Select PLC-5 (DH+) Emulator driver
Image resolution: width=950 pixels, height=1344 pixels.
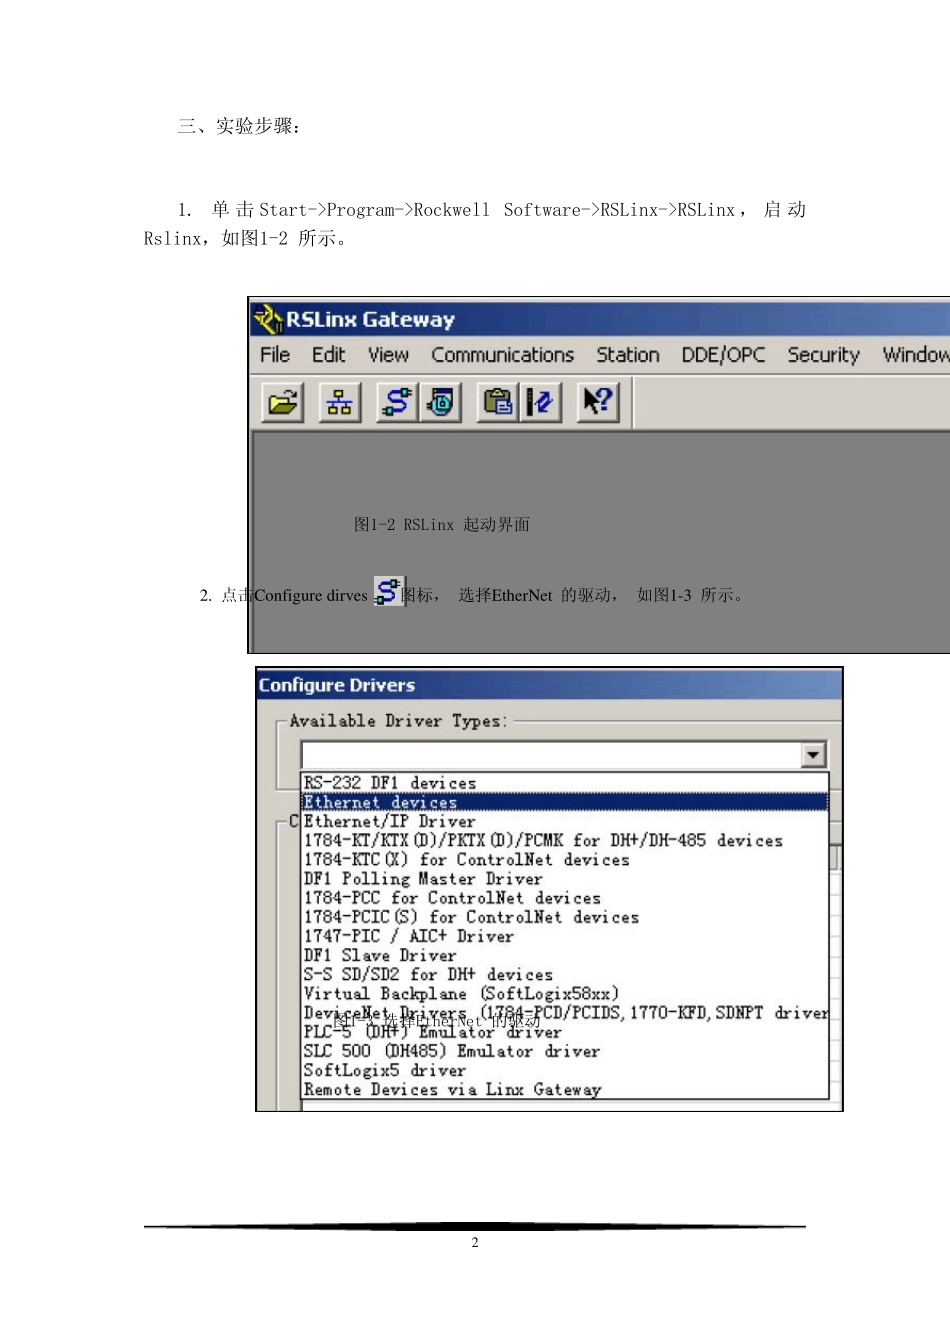tap(565, 1032)
